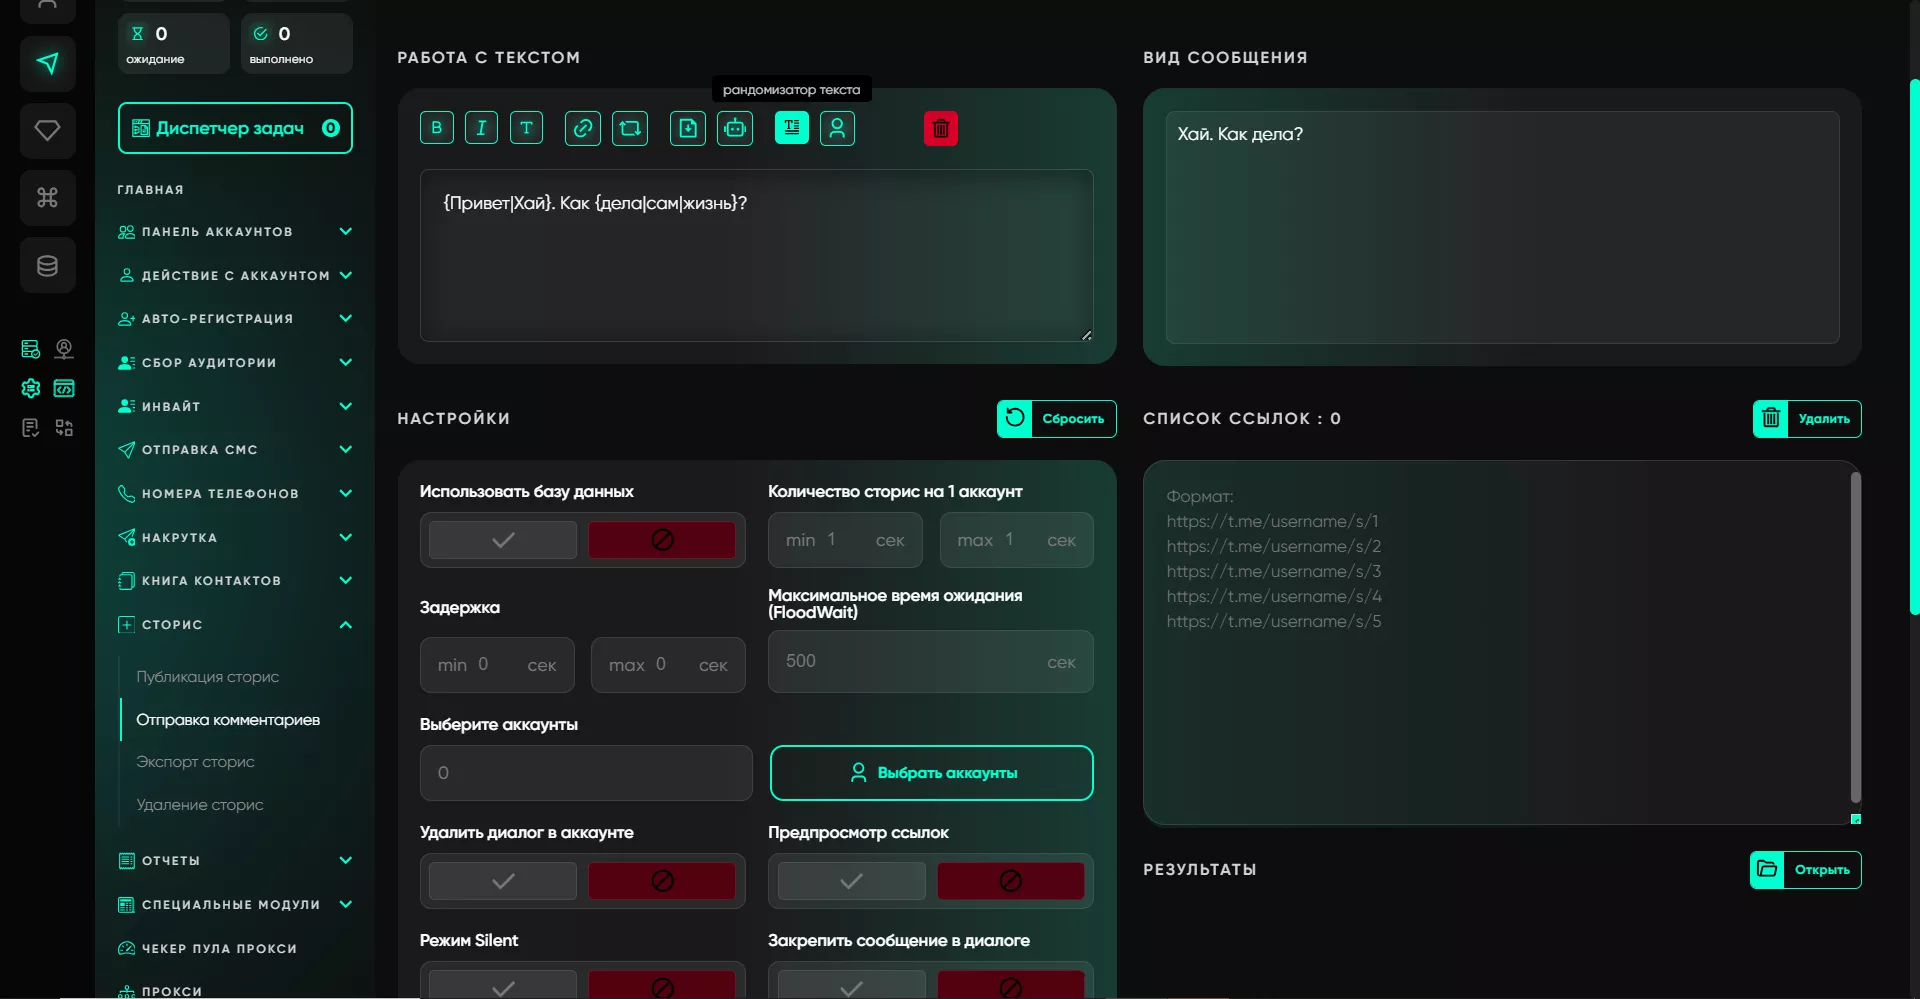The height and width of the screenshot is (999, 1920).
Task: Disable 'Режим Silent' red option
Action: (x=662, y=985)
